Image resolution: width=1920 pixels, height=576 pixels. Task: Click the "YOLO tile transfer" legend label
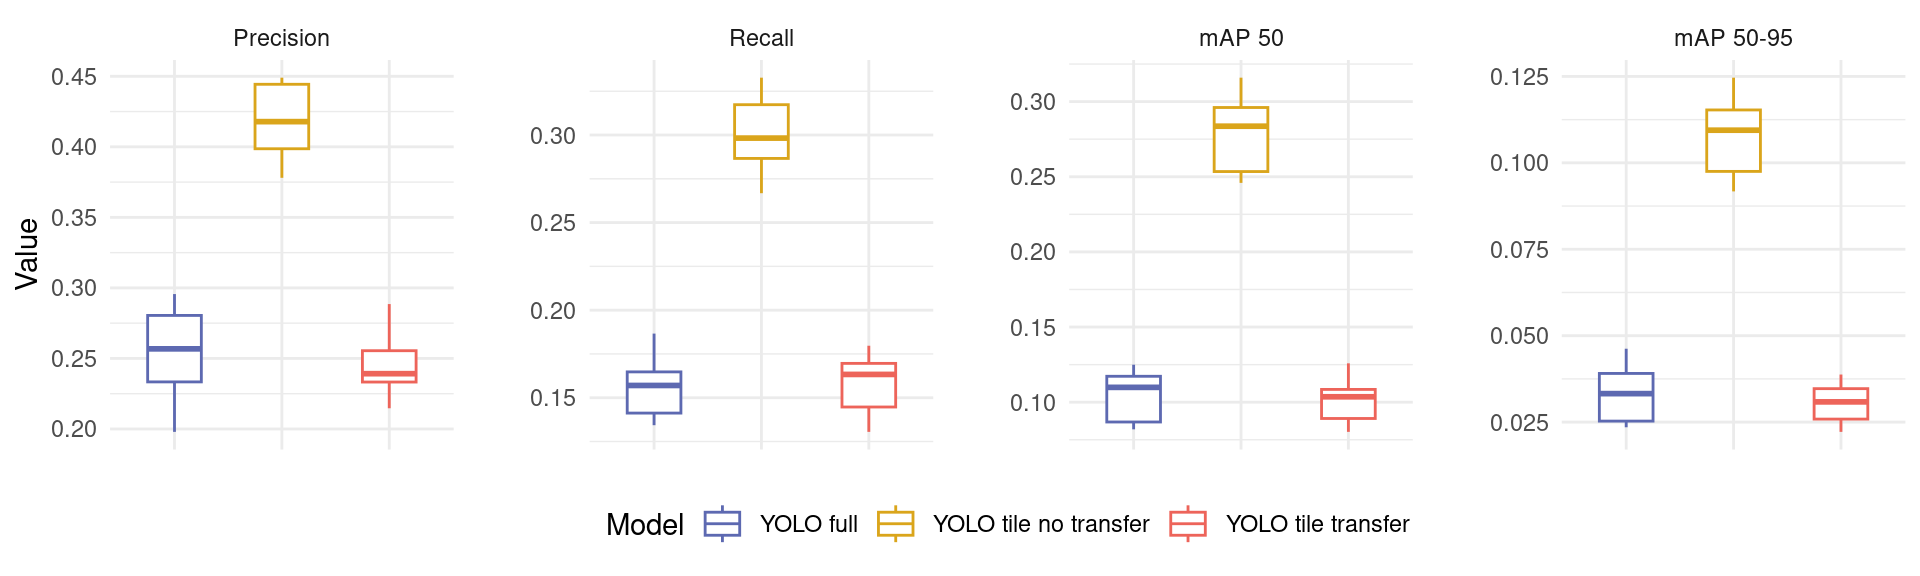tap(1317, 524)
